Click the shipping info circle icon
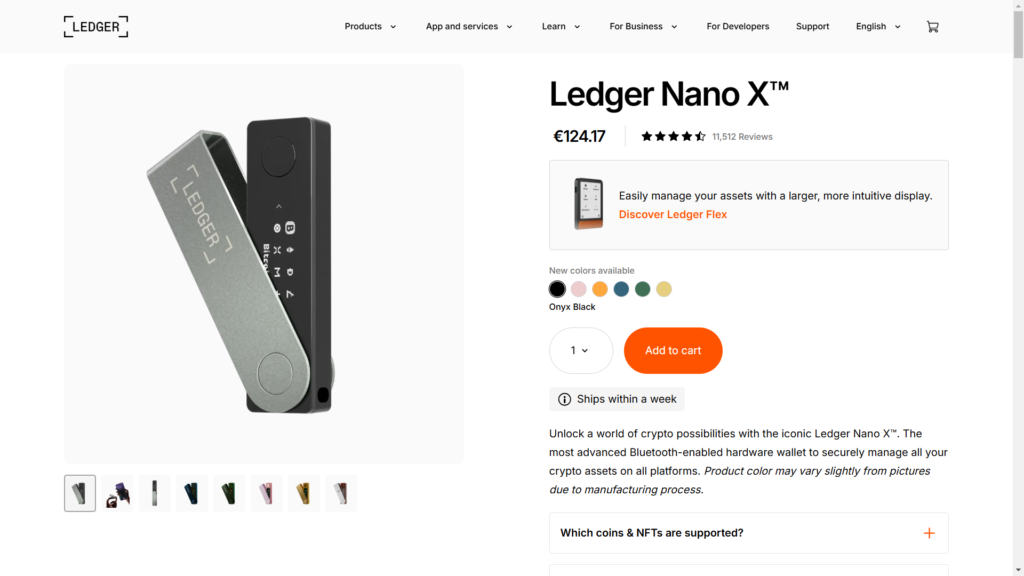This screenshot has width=1024, height=576. click(x=565, y=399)
